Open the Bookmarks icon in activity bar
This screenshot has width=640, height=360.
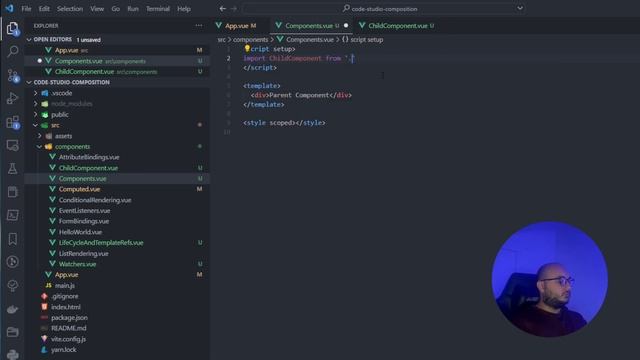click(13, 239)
